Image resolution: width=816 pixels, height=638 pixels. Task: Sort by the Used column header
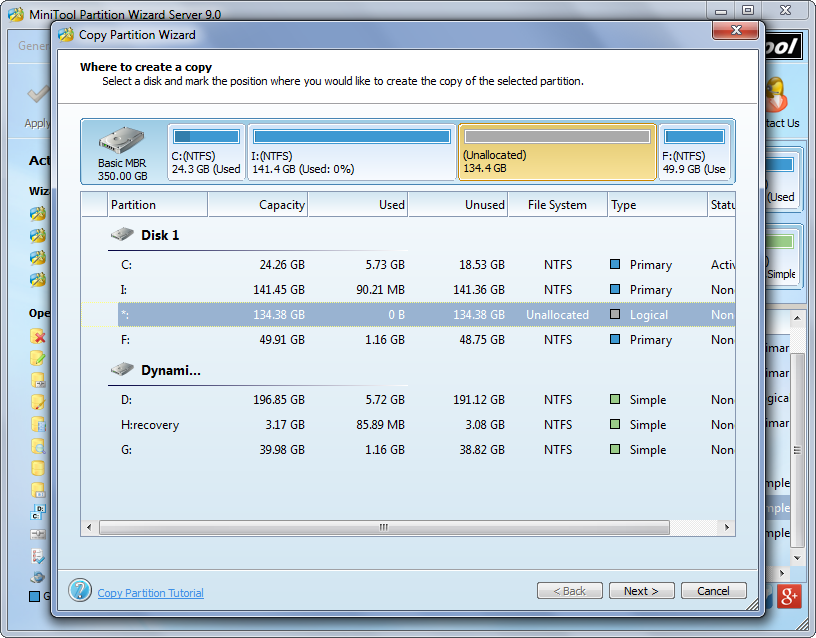(x=358, y=205)
